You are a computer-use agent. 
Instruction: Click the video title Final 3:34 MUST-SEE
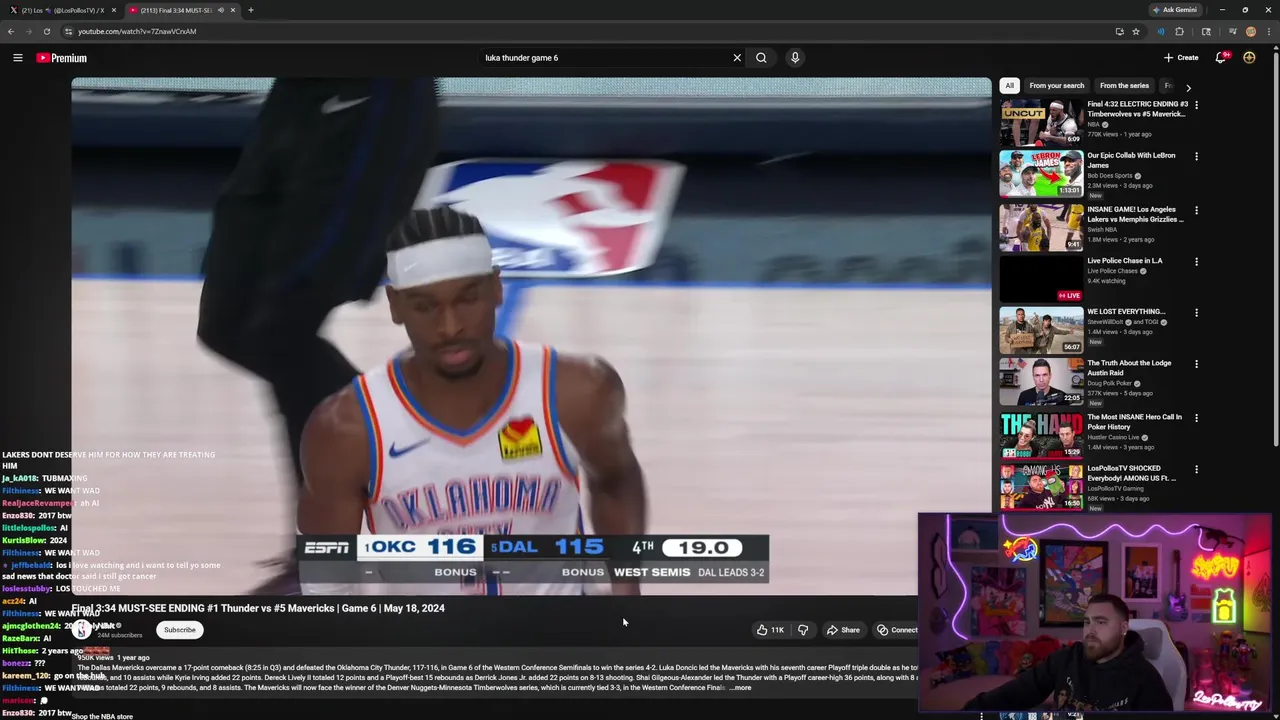tap(258, 608)
